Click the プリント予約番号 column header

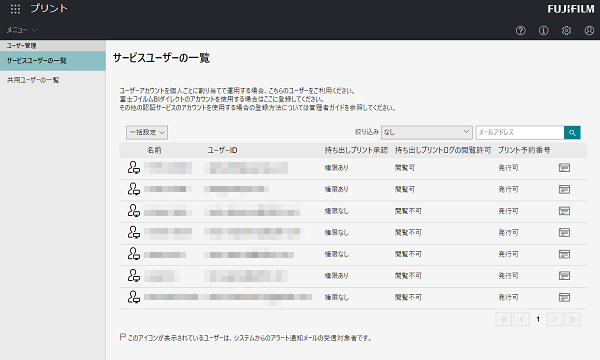tap(524, 150)
